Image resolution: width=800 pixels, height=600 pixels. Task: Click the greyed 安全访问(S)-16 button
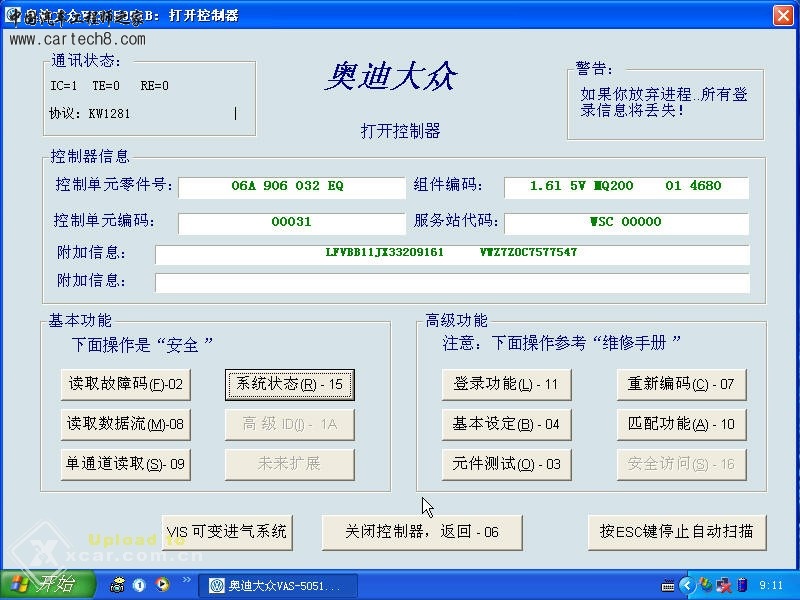click(681, 464)
